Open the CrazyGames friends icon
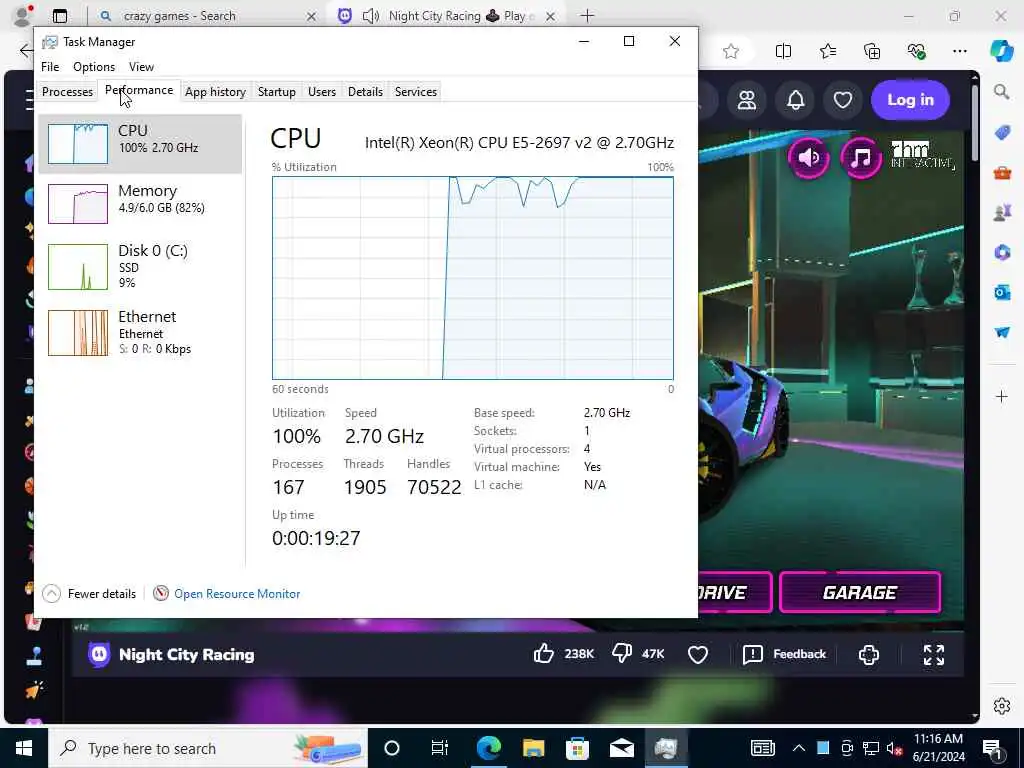The image size is (1024, 768). (x=746, y=100)
